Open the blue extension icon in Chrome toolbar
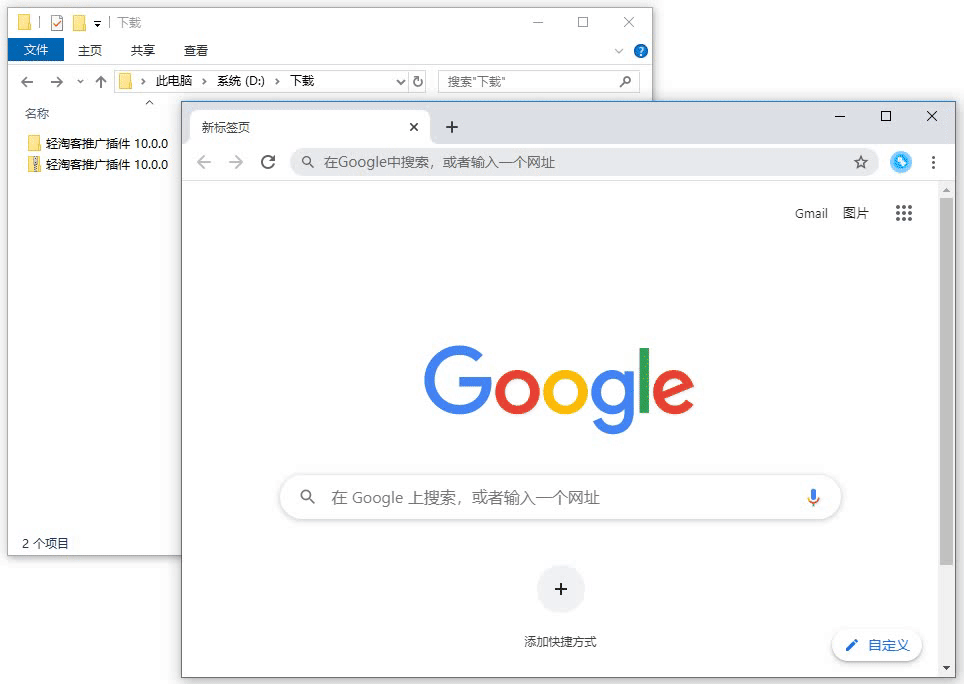964x684 pixels. coord(901,162)
